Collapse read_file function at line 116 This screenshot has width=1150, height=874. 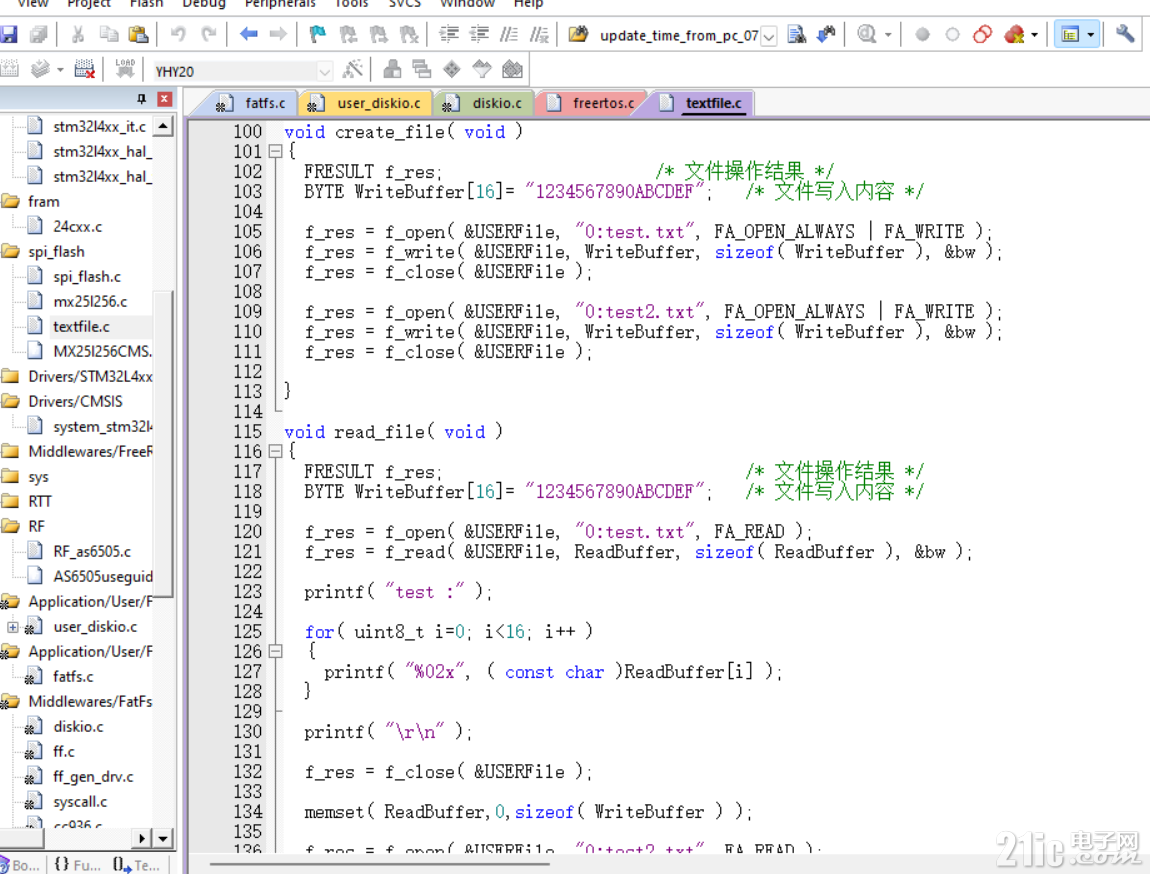point(276,452)
